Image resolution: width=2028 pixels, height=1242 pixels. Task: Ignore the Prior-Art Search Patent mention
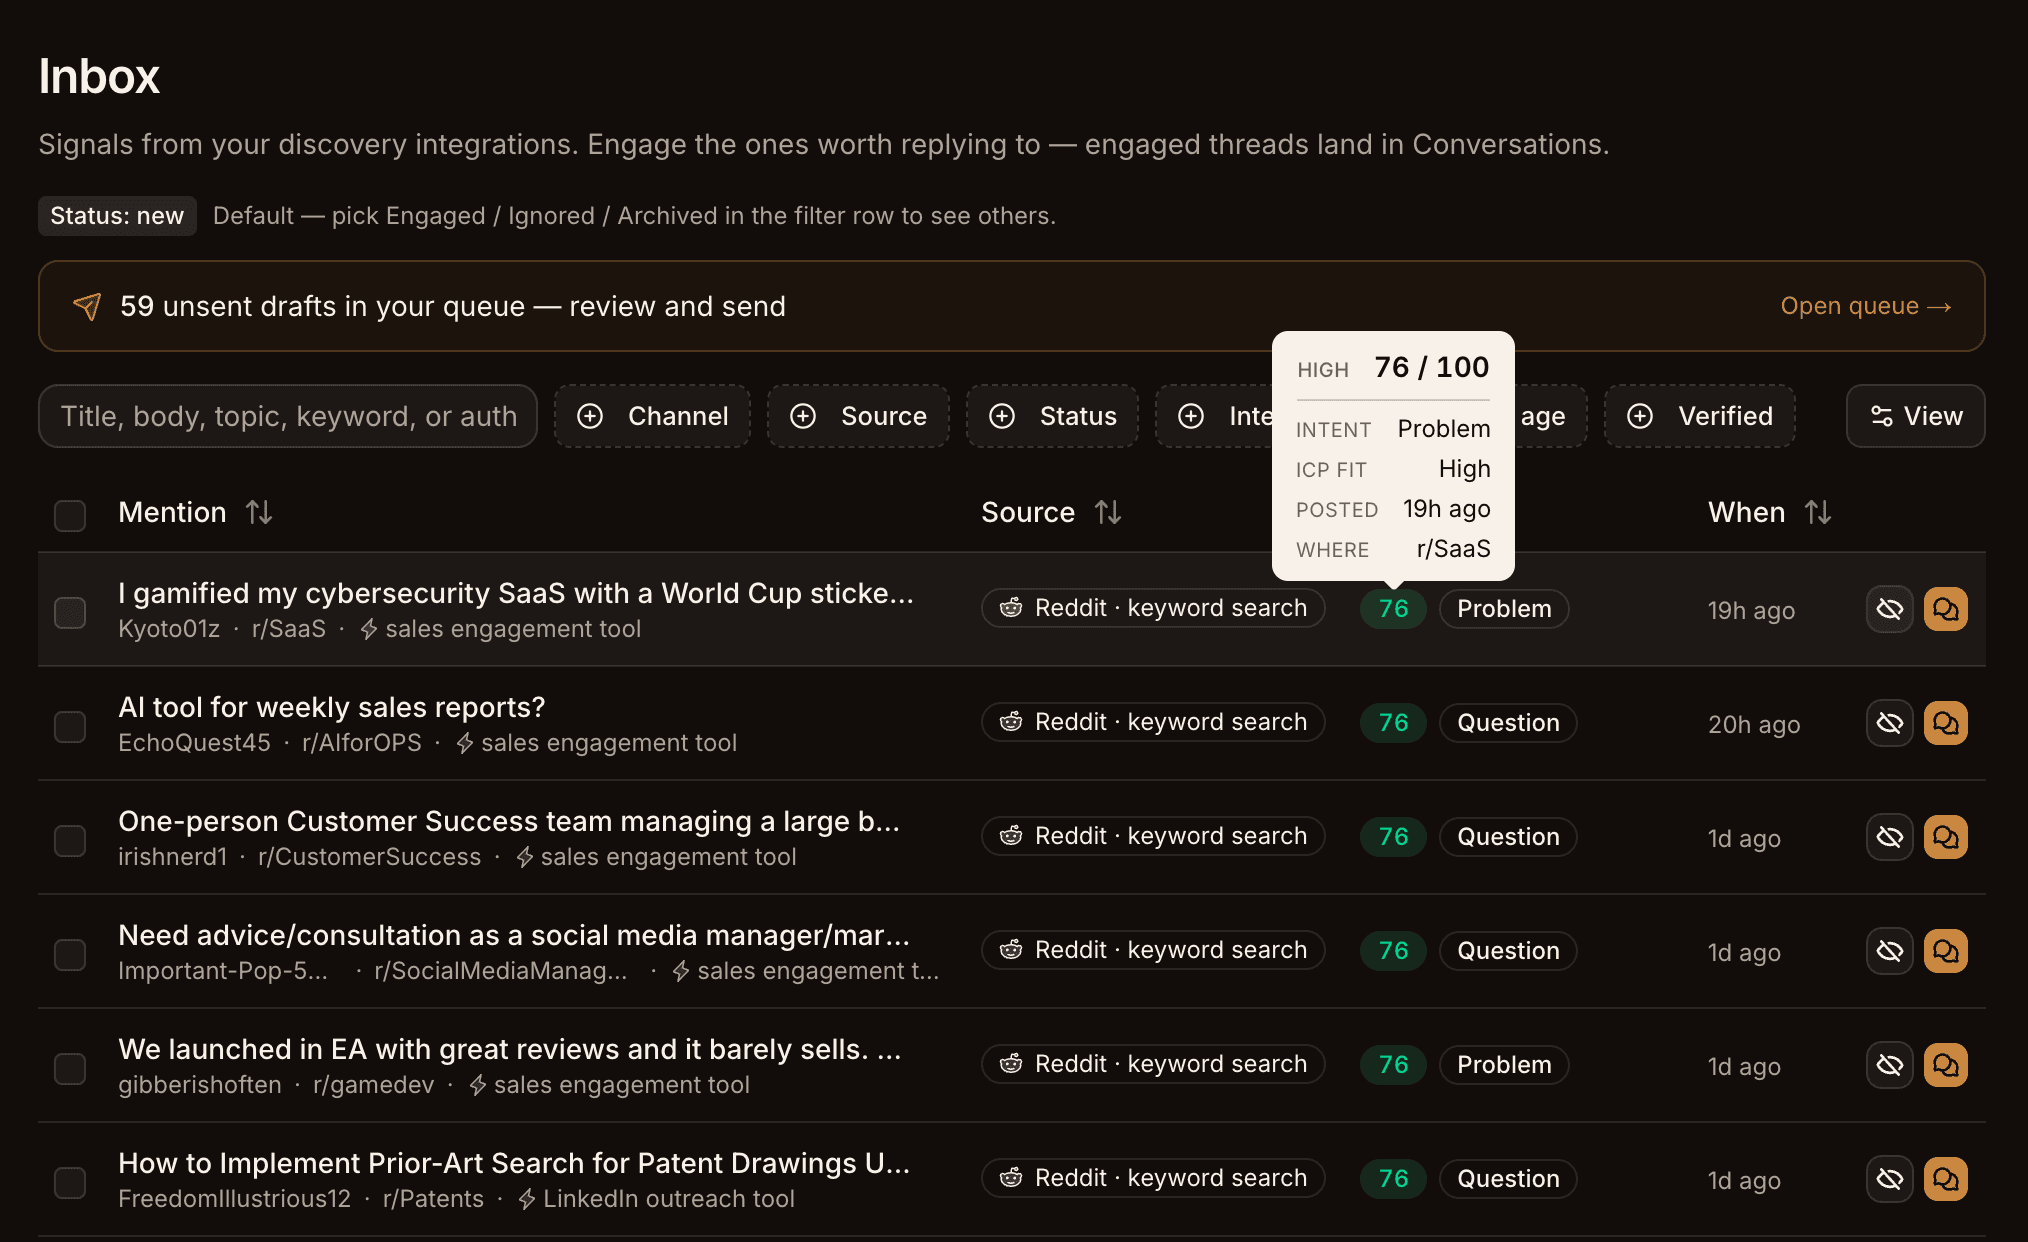coord(1889,1179)
